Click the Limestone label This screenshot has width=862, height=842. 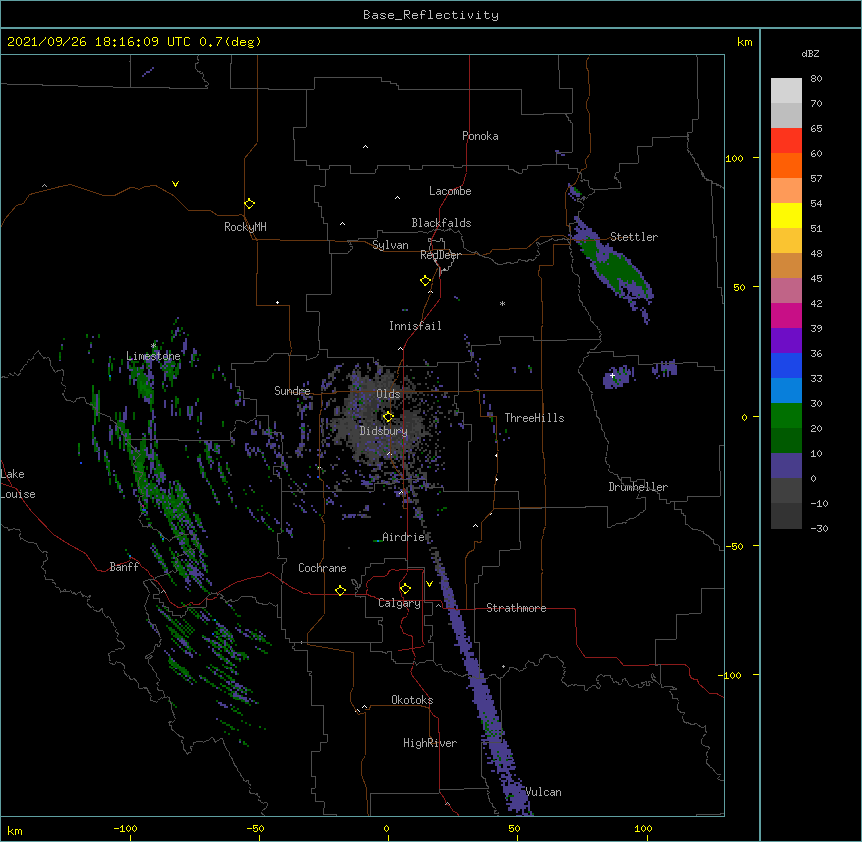coord(153,356)
